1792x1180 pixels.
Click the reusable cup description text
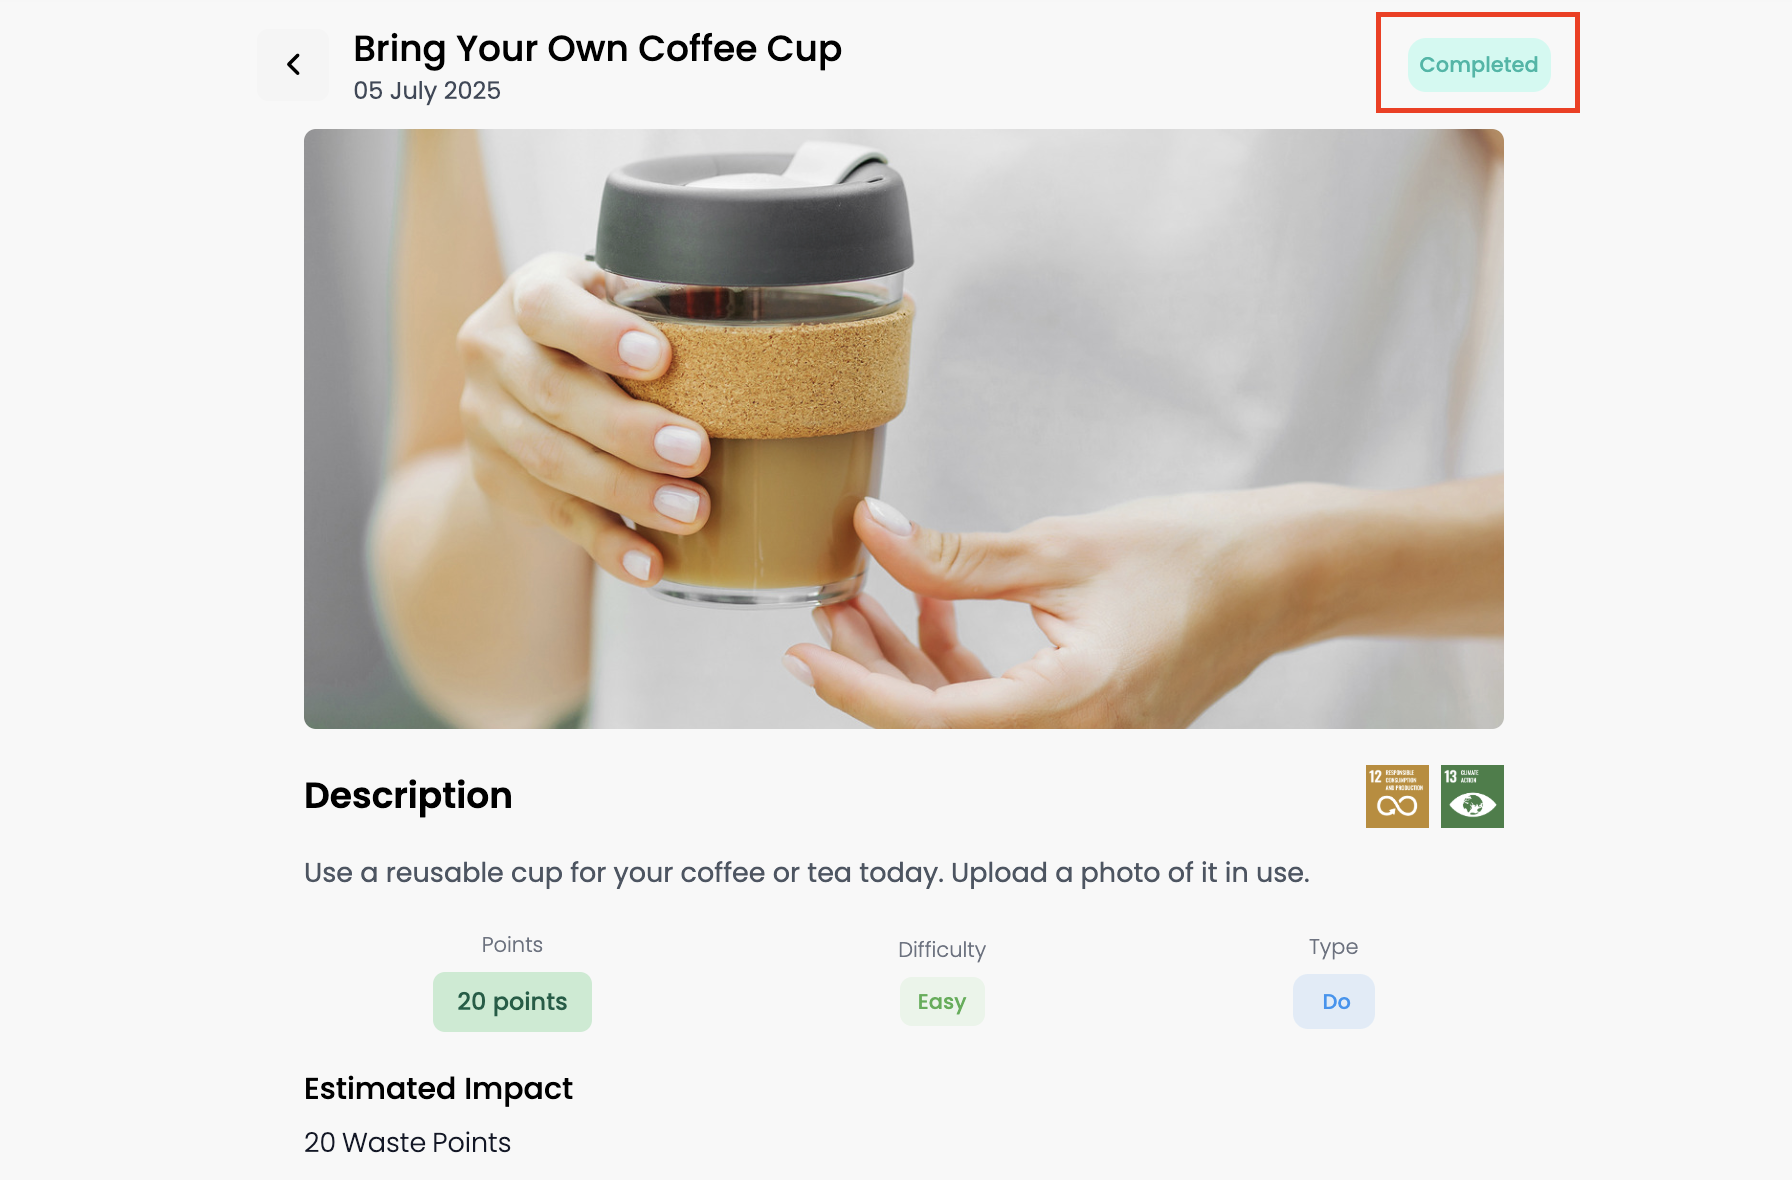pyautogui.click(x=807, y=872)
